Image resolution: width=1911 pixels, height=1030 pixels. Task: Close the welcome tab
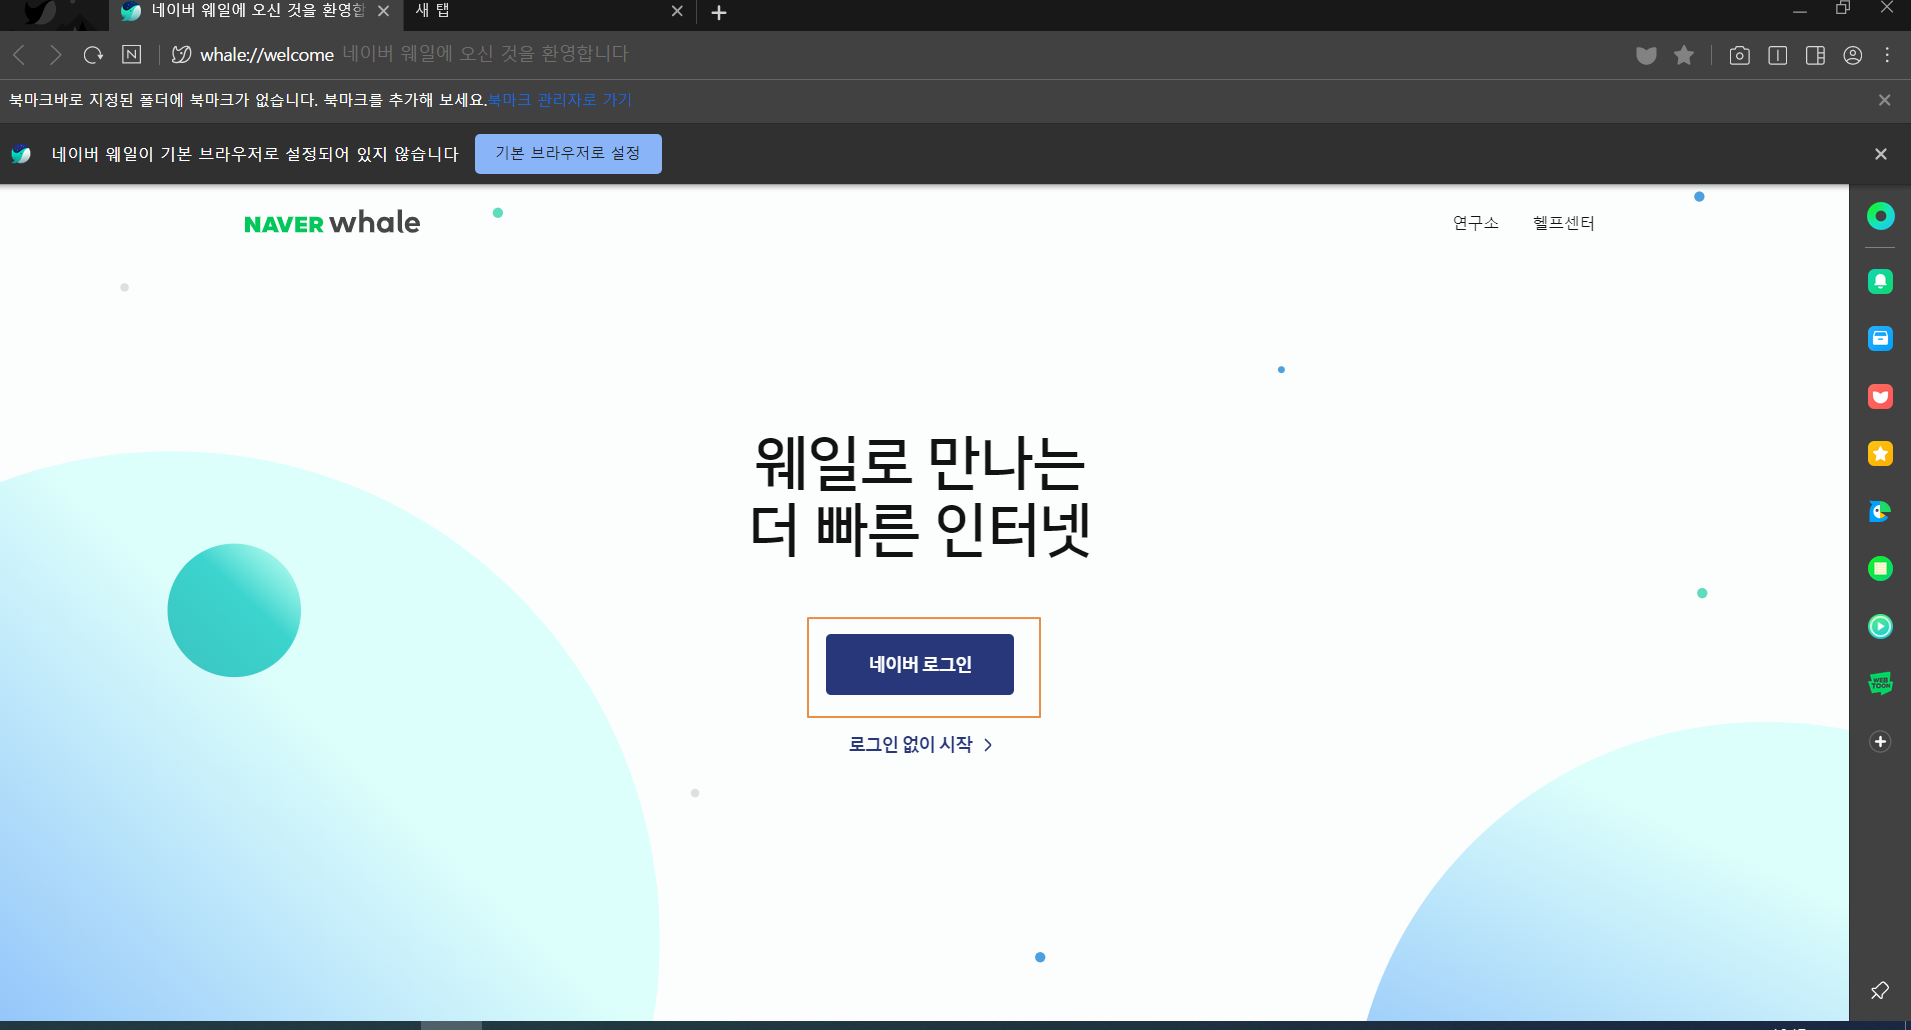click(x=383, y=11)
